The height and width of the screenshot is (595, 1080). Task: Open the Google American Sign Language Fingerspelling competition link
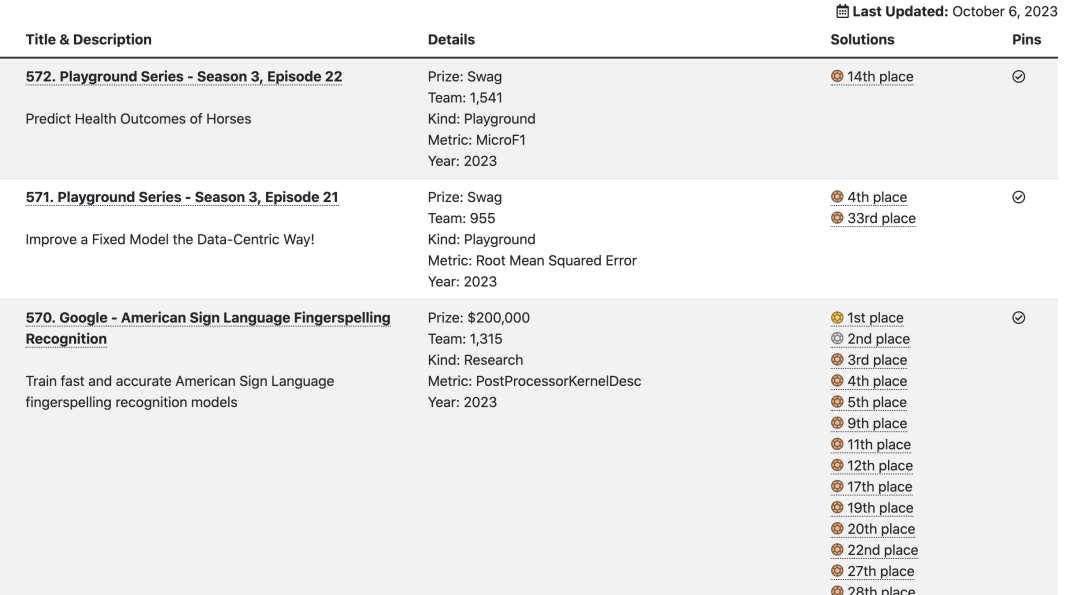pos(207,318)
